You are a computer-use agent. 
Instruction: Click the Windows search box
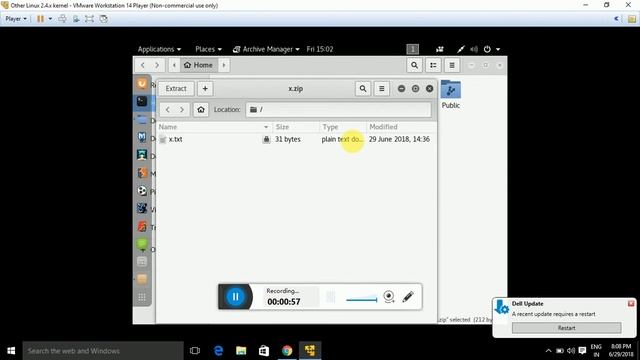pyautogui.click(x=103, y=351)
